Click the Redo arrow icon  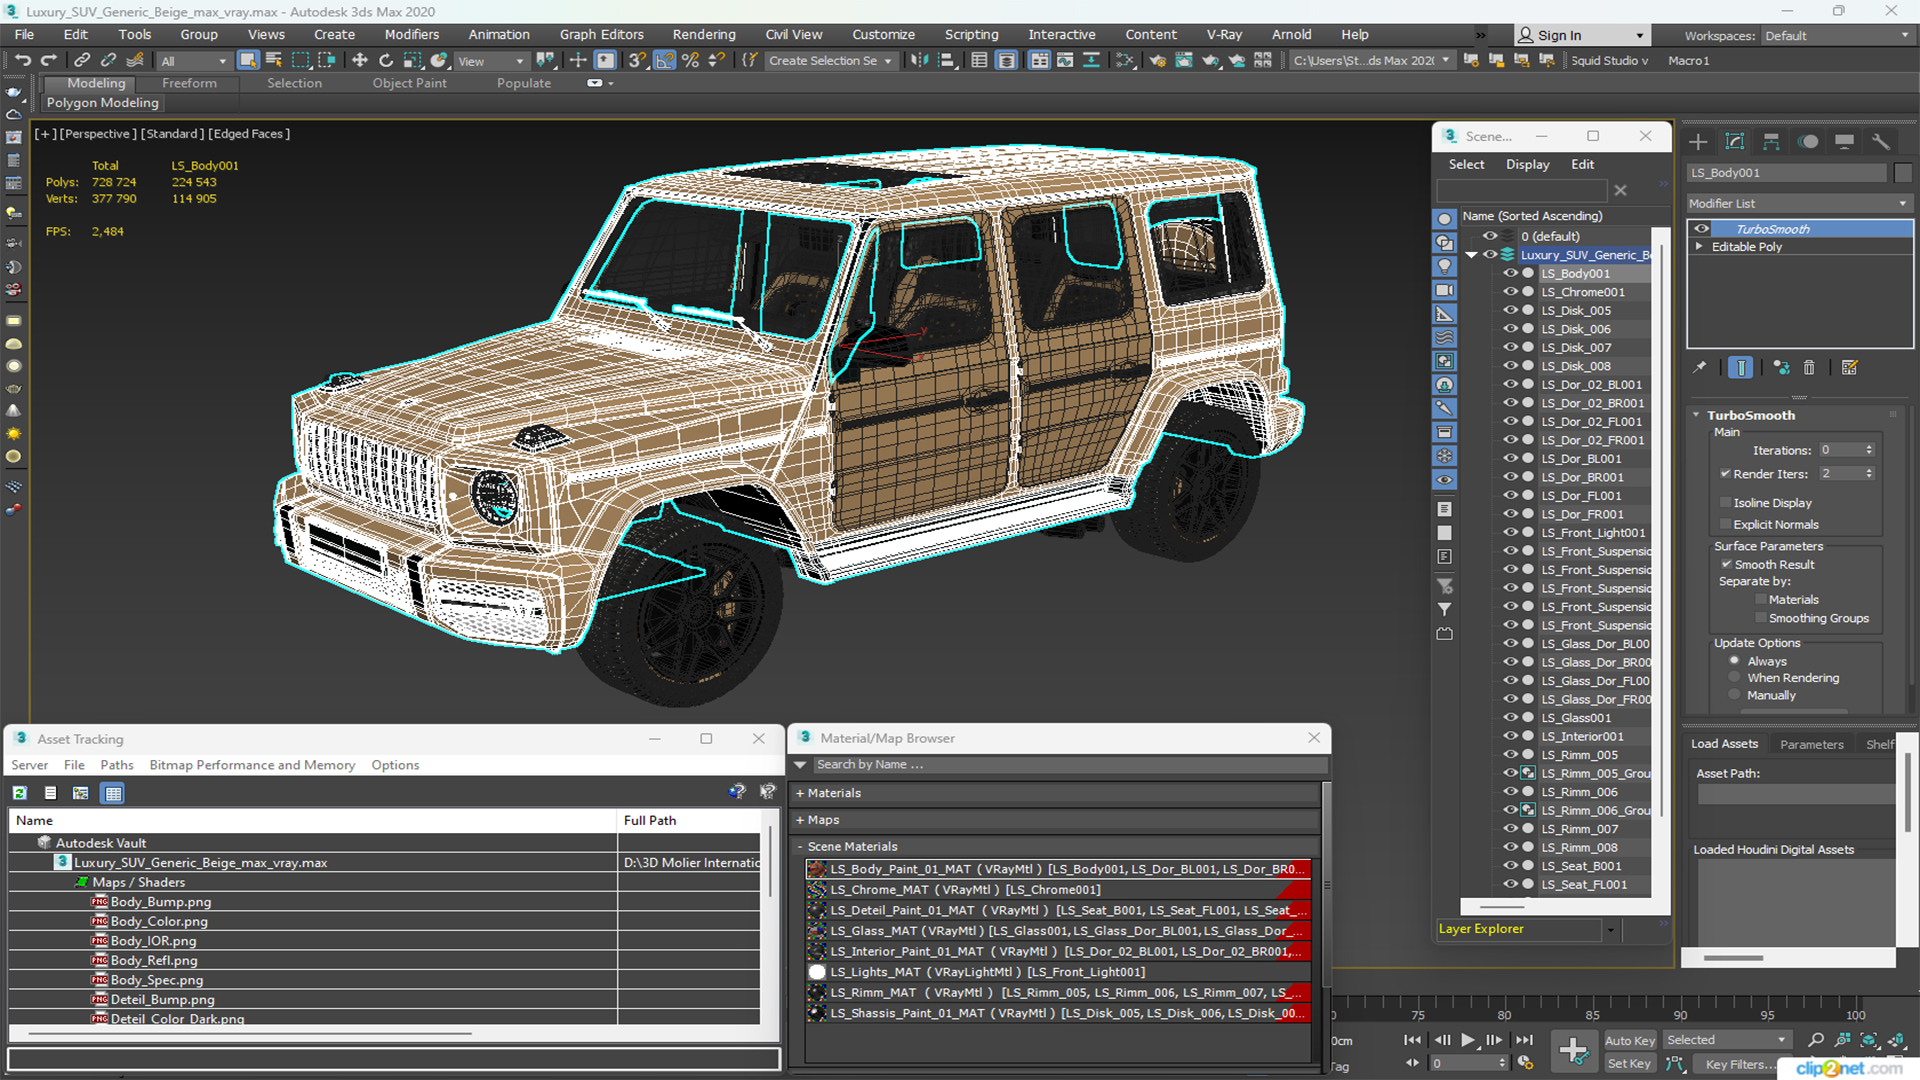point(48,61)
